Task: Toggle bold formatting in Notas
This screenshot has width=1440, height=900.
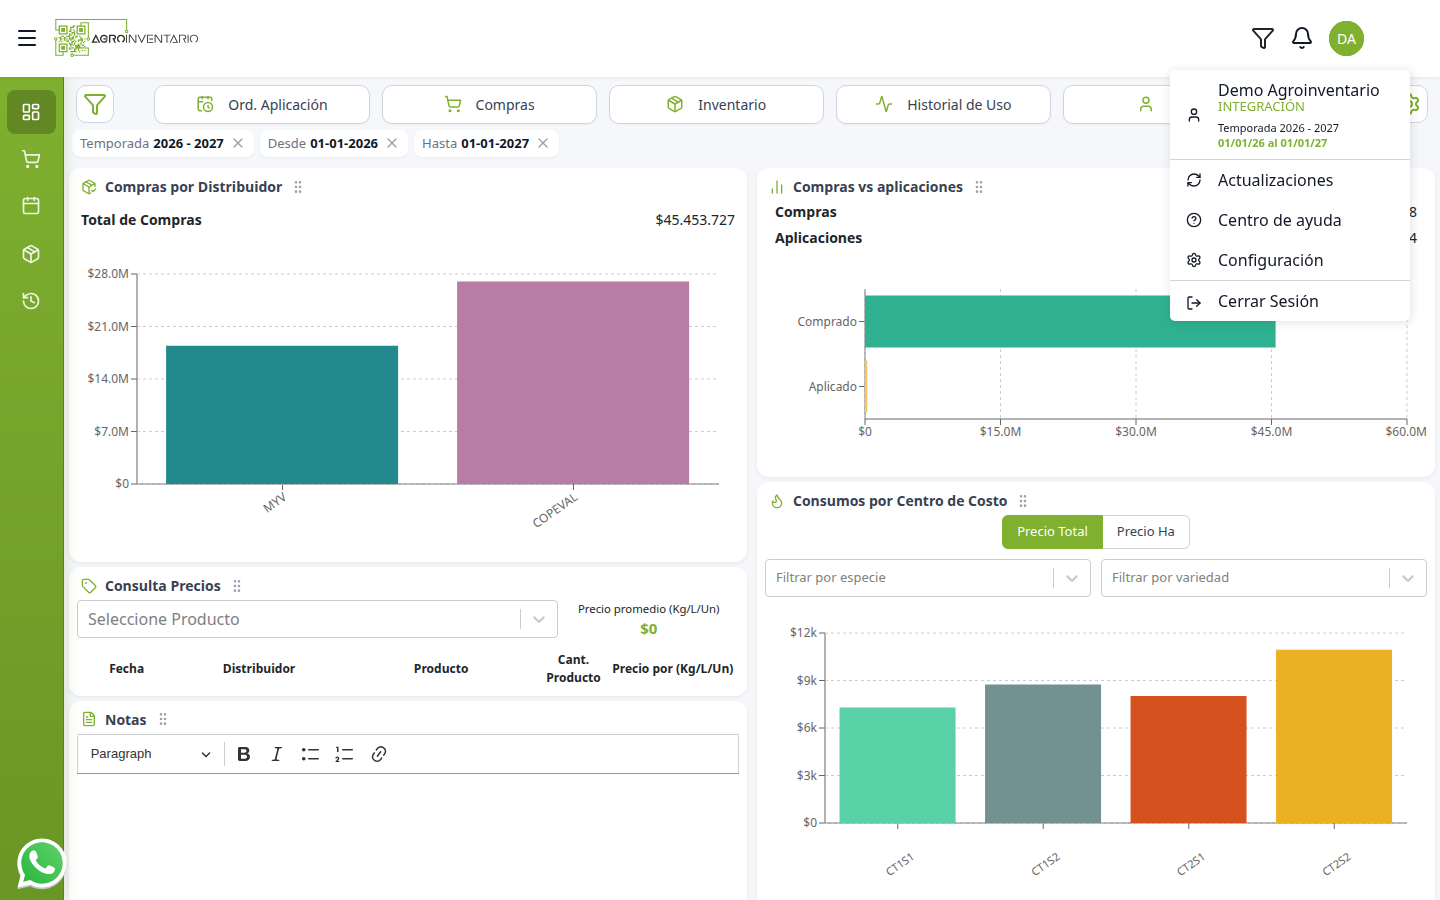Action: [x=243, y=754]
